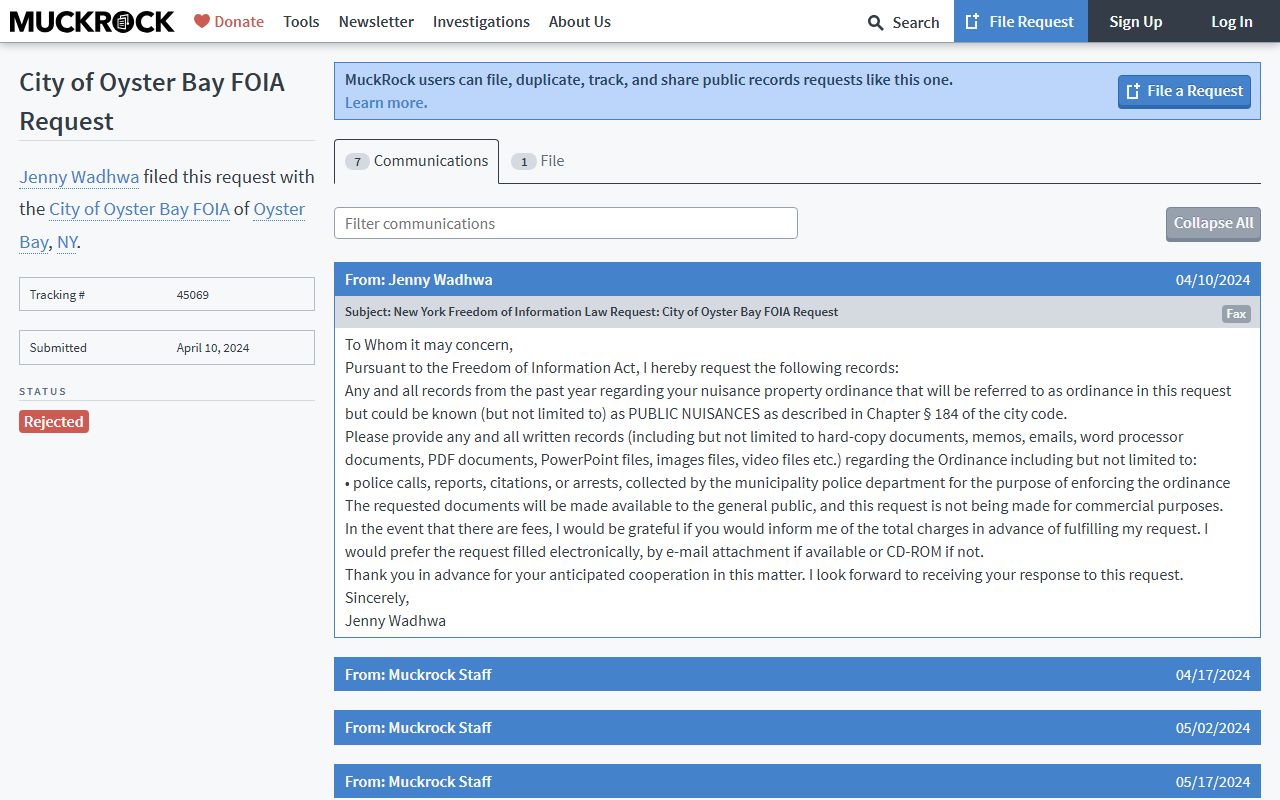Expand the Muckrock Staff message from 05/17/2024
This screenshot has height=800, width=1280.
(x=796, y=781)
